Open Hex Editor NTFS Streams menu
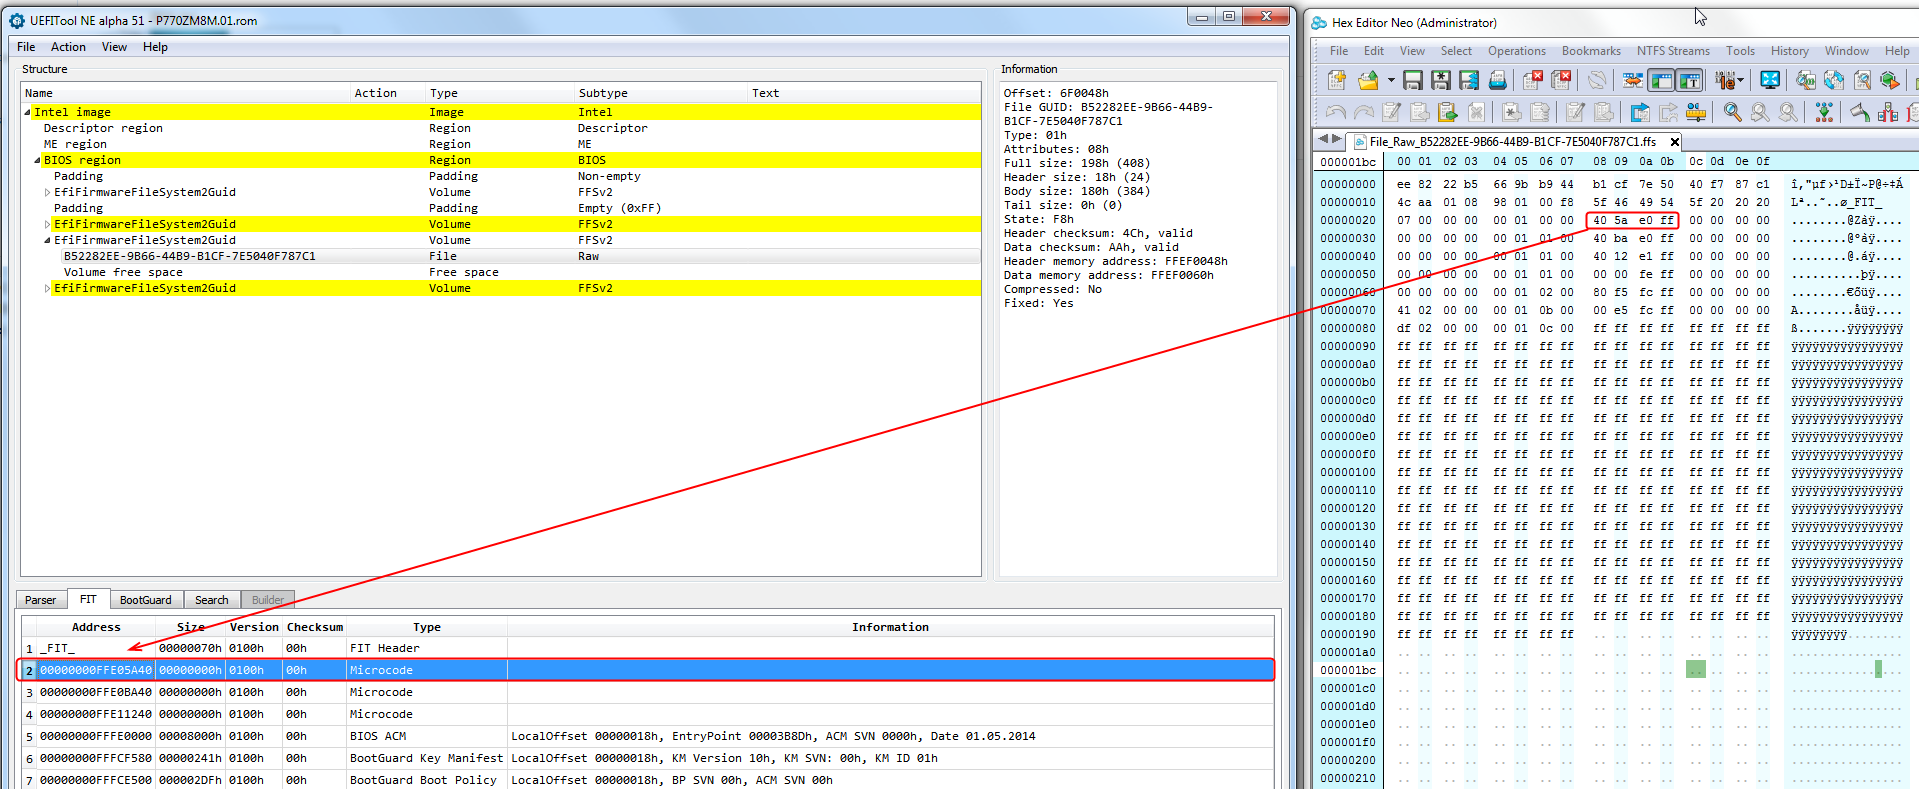Image resolution: width=1919 pixels, height=789 pixels. tap(1673, 51)
